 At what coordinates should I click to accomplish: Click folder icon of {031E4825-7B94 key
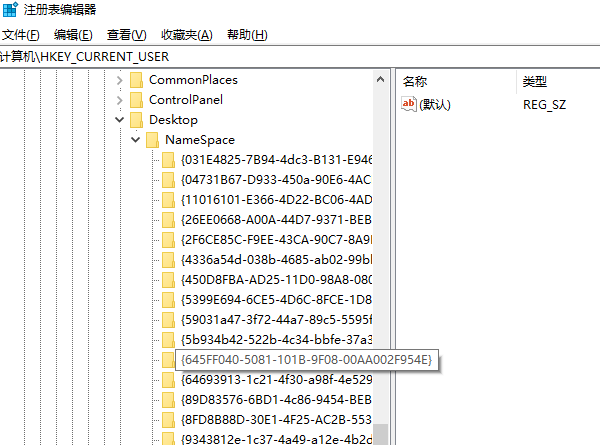coord(168,160)
